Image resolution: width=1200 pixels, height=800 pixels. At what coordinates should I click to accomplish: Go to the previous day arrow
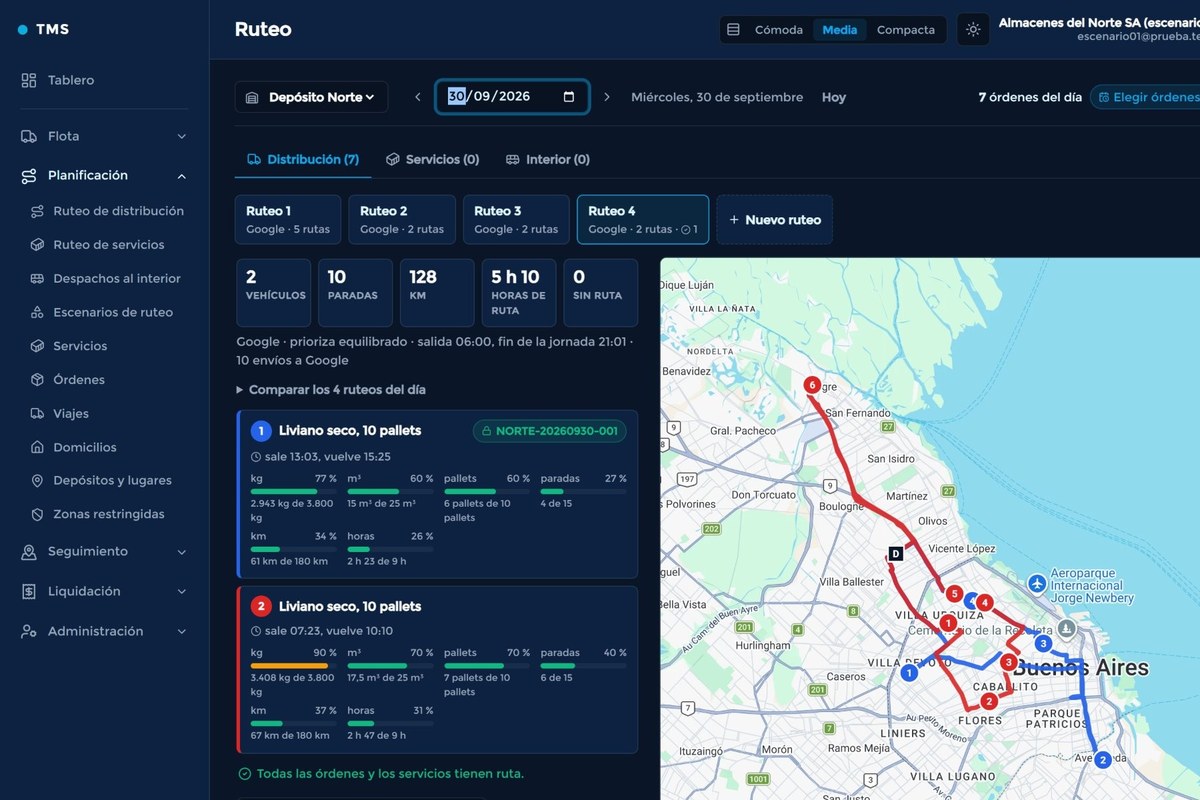pyautogui.click(x=418, y=97)
